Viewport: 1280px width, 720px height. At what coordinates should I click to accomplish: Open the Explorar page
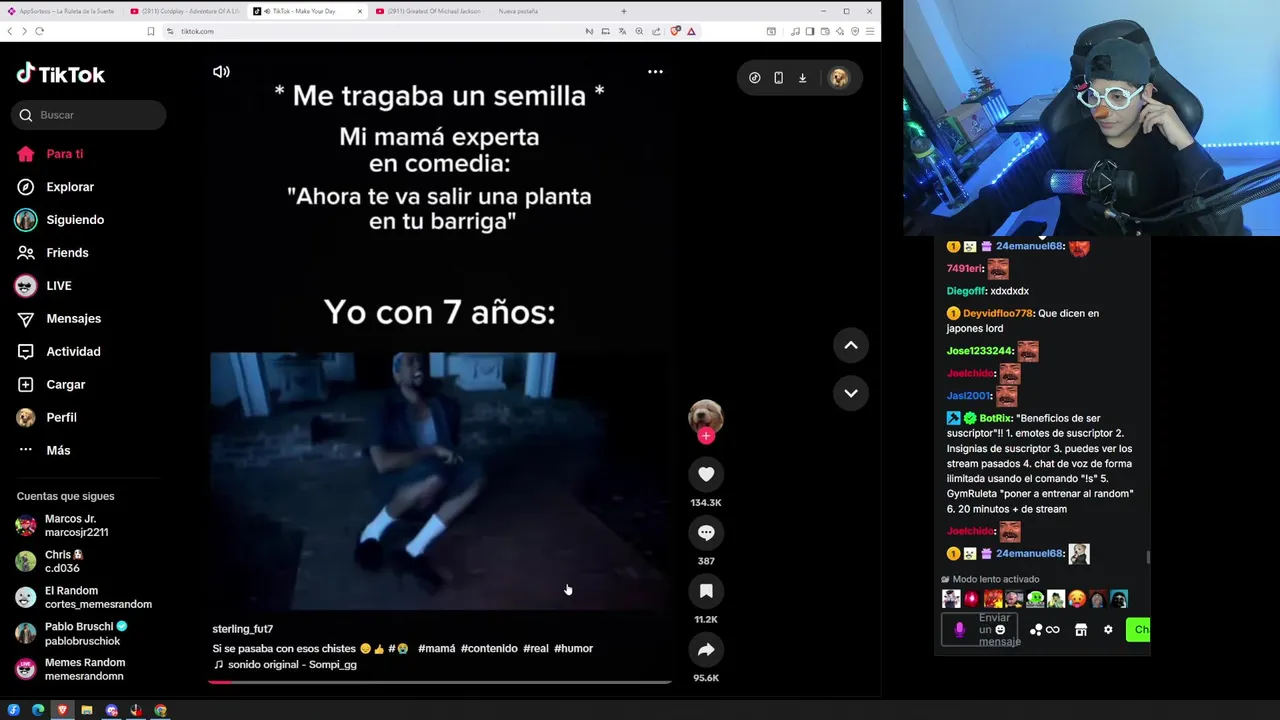(x=55, y=187)
